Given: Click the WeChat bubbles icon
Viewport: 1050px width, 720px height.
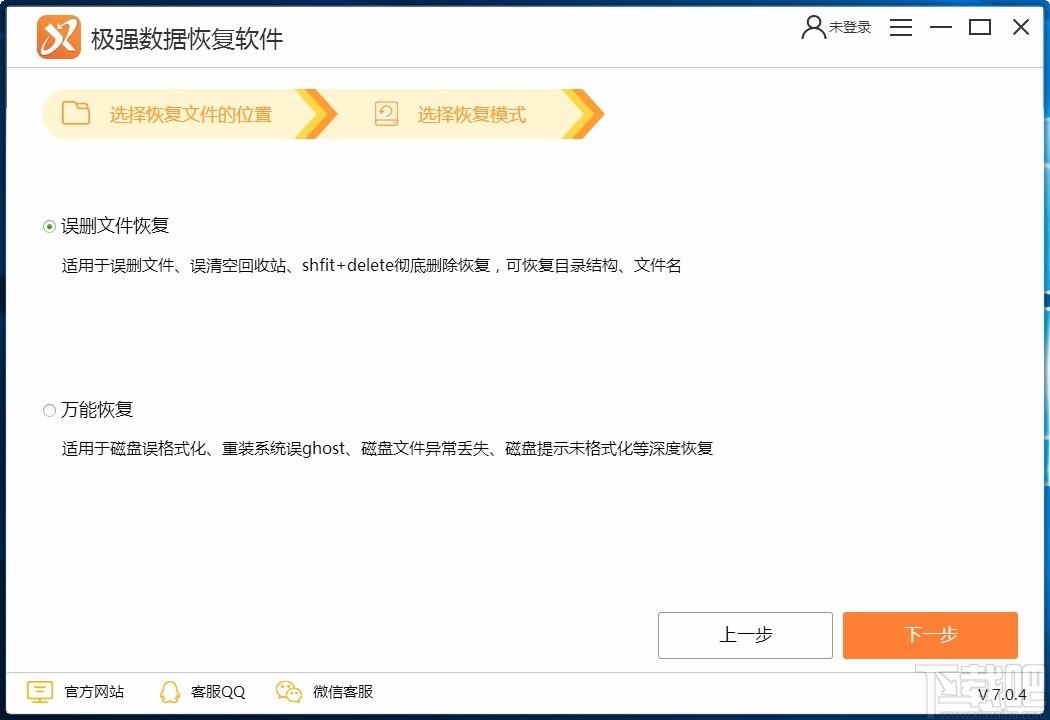Looking at the screenshot, I should [x=289, y=692].
